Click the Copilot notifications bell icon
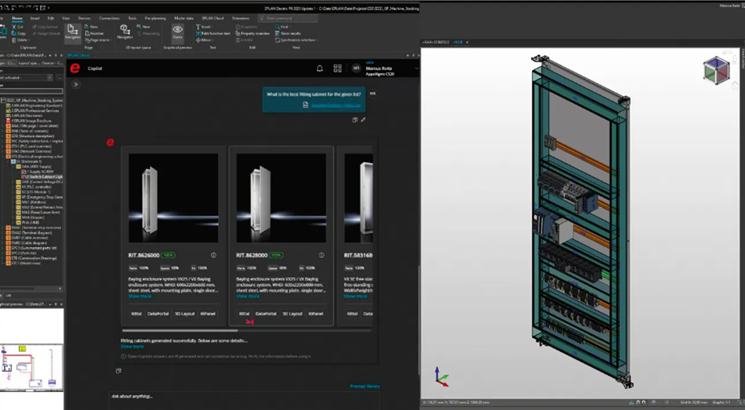 click(320, 69)
